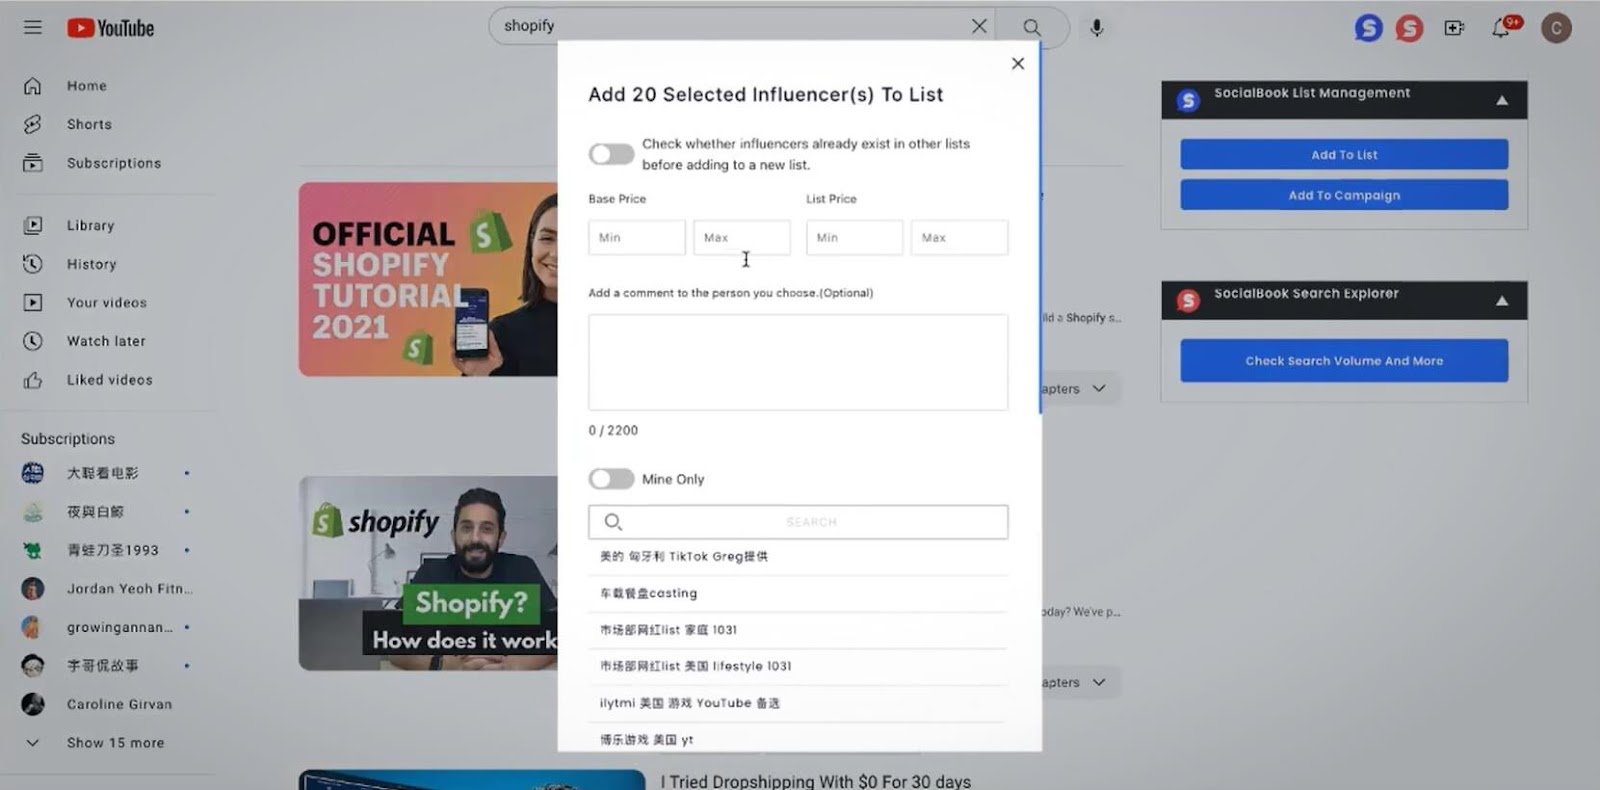Click the List Price Min field
The width and height of the screenshot is (1600, 790).
855,238
